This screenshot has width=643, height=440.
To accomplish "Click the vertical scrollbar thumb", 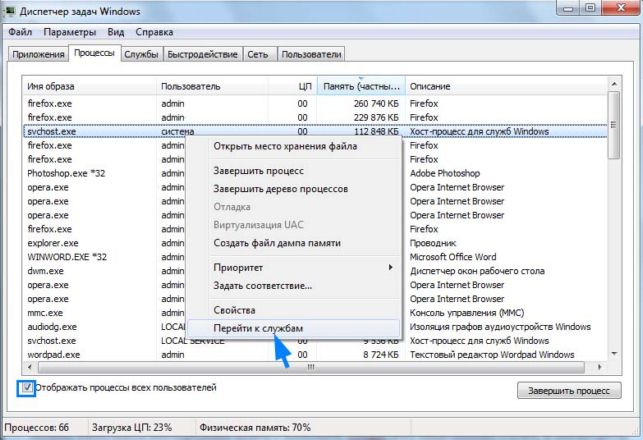I will coord(614,125).
